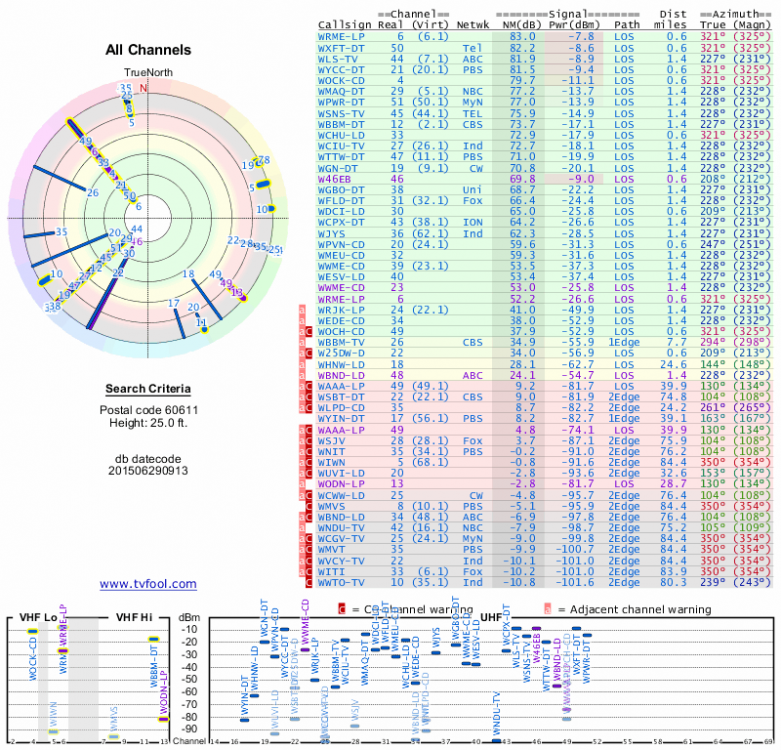The height and width of the screenshot is (750, 781).
Task: Click WMAQ-DT callsign in the table
Action: (x=341, y=92)
